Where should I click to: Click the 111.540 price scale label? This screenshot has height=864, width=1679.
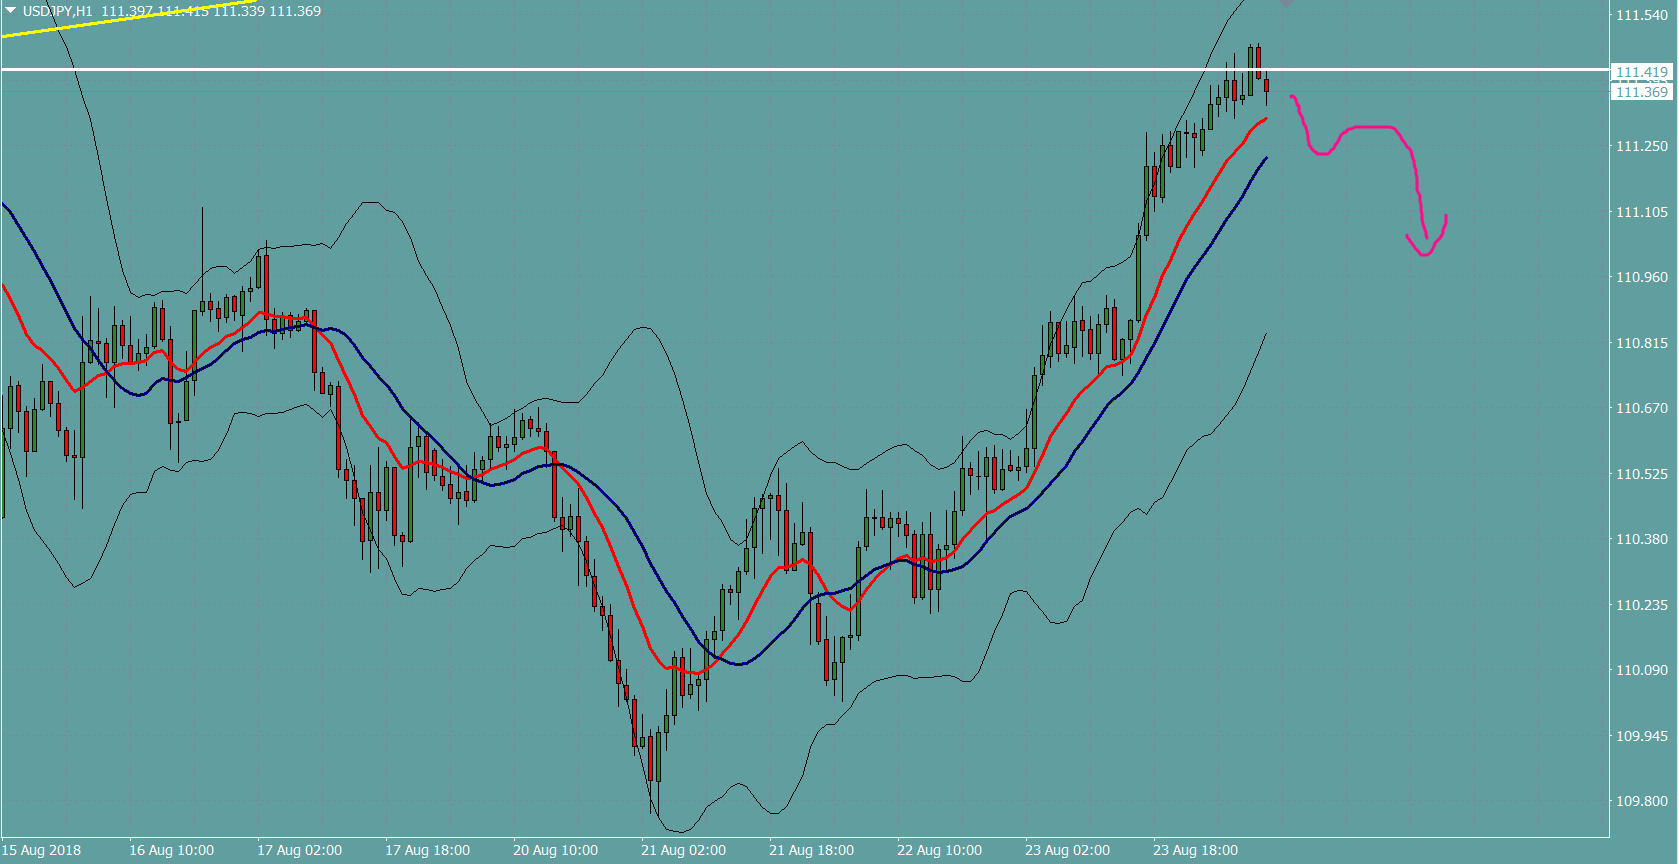(1642, 15)
